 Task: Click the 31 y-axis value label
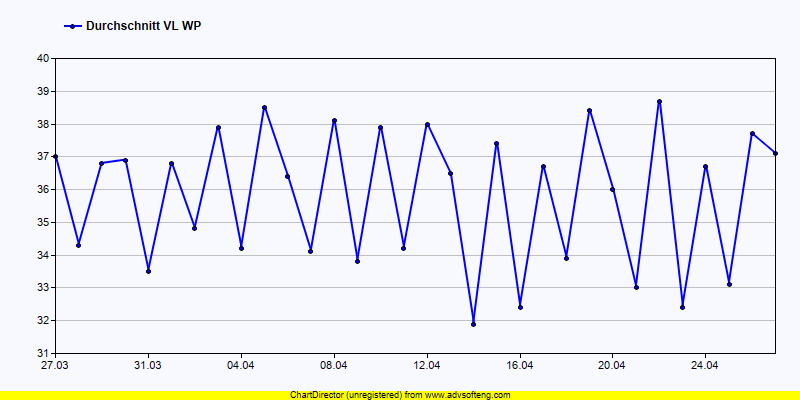pyautogui.click(x=43, y=353)
